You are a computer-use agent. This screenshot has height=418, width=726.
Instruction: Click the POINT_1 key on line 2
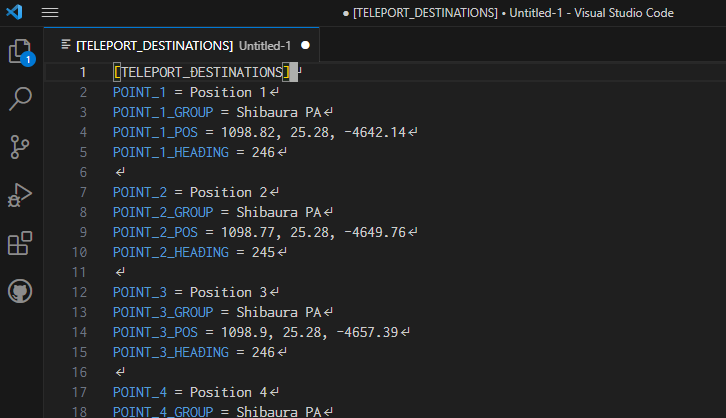pos(139,92)
